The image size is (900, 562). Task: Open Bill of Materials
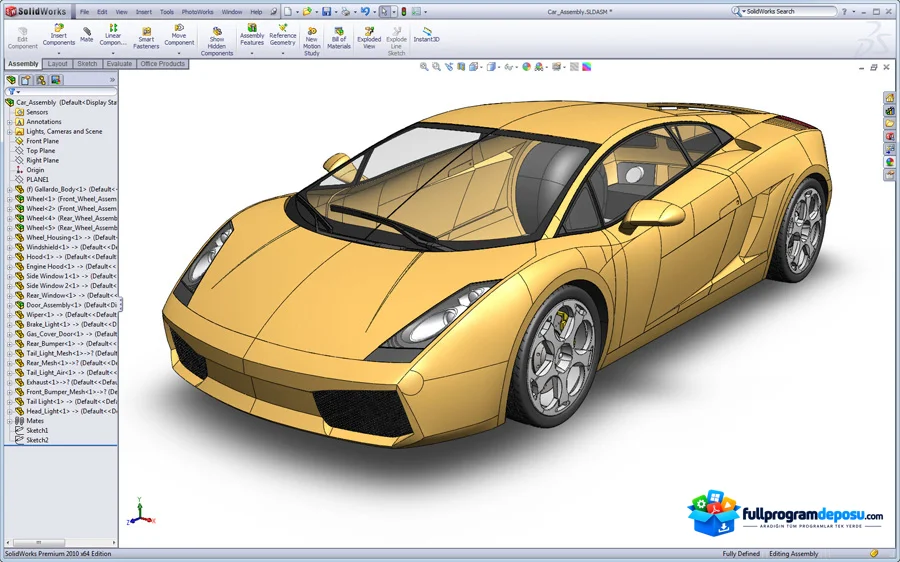339,38
